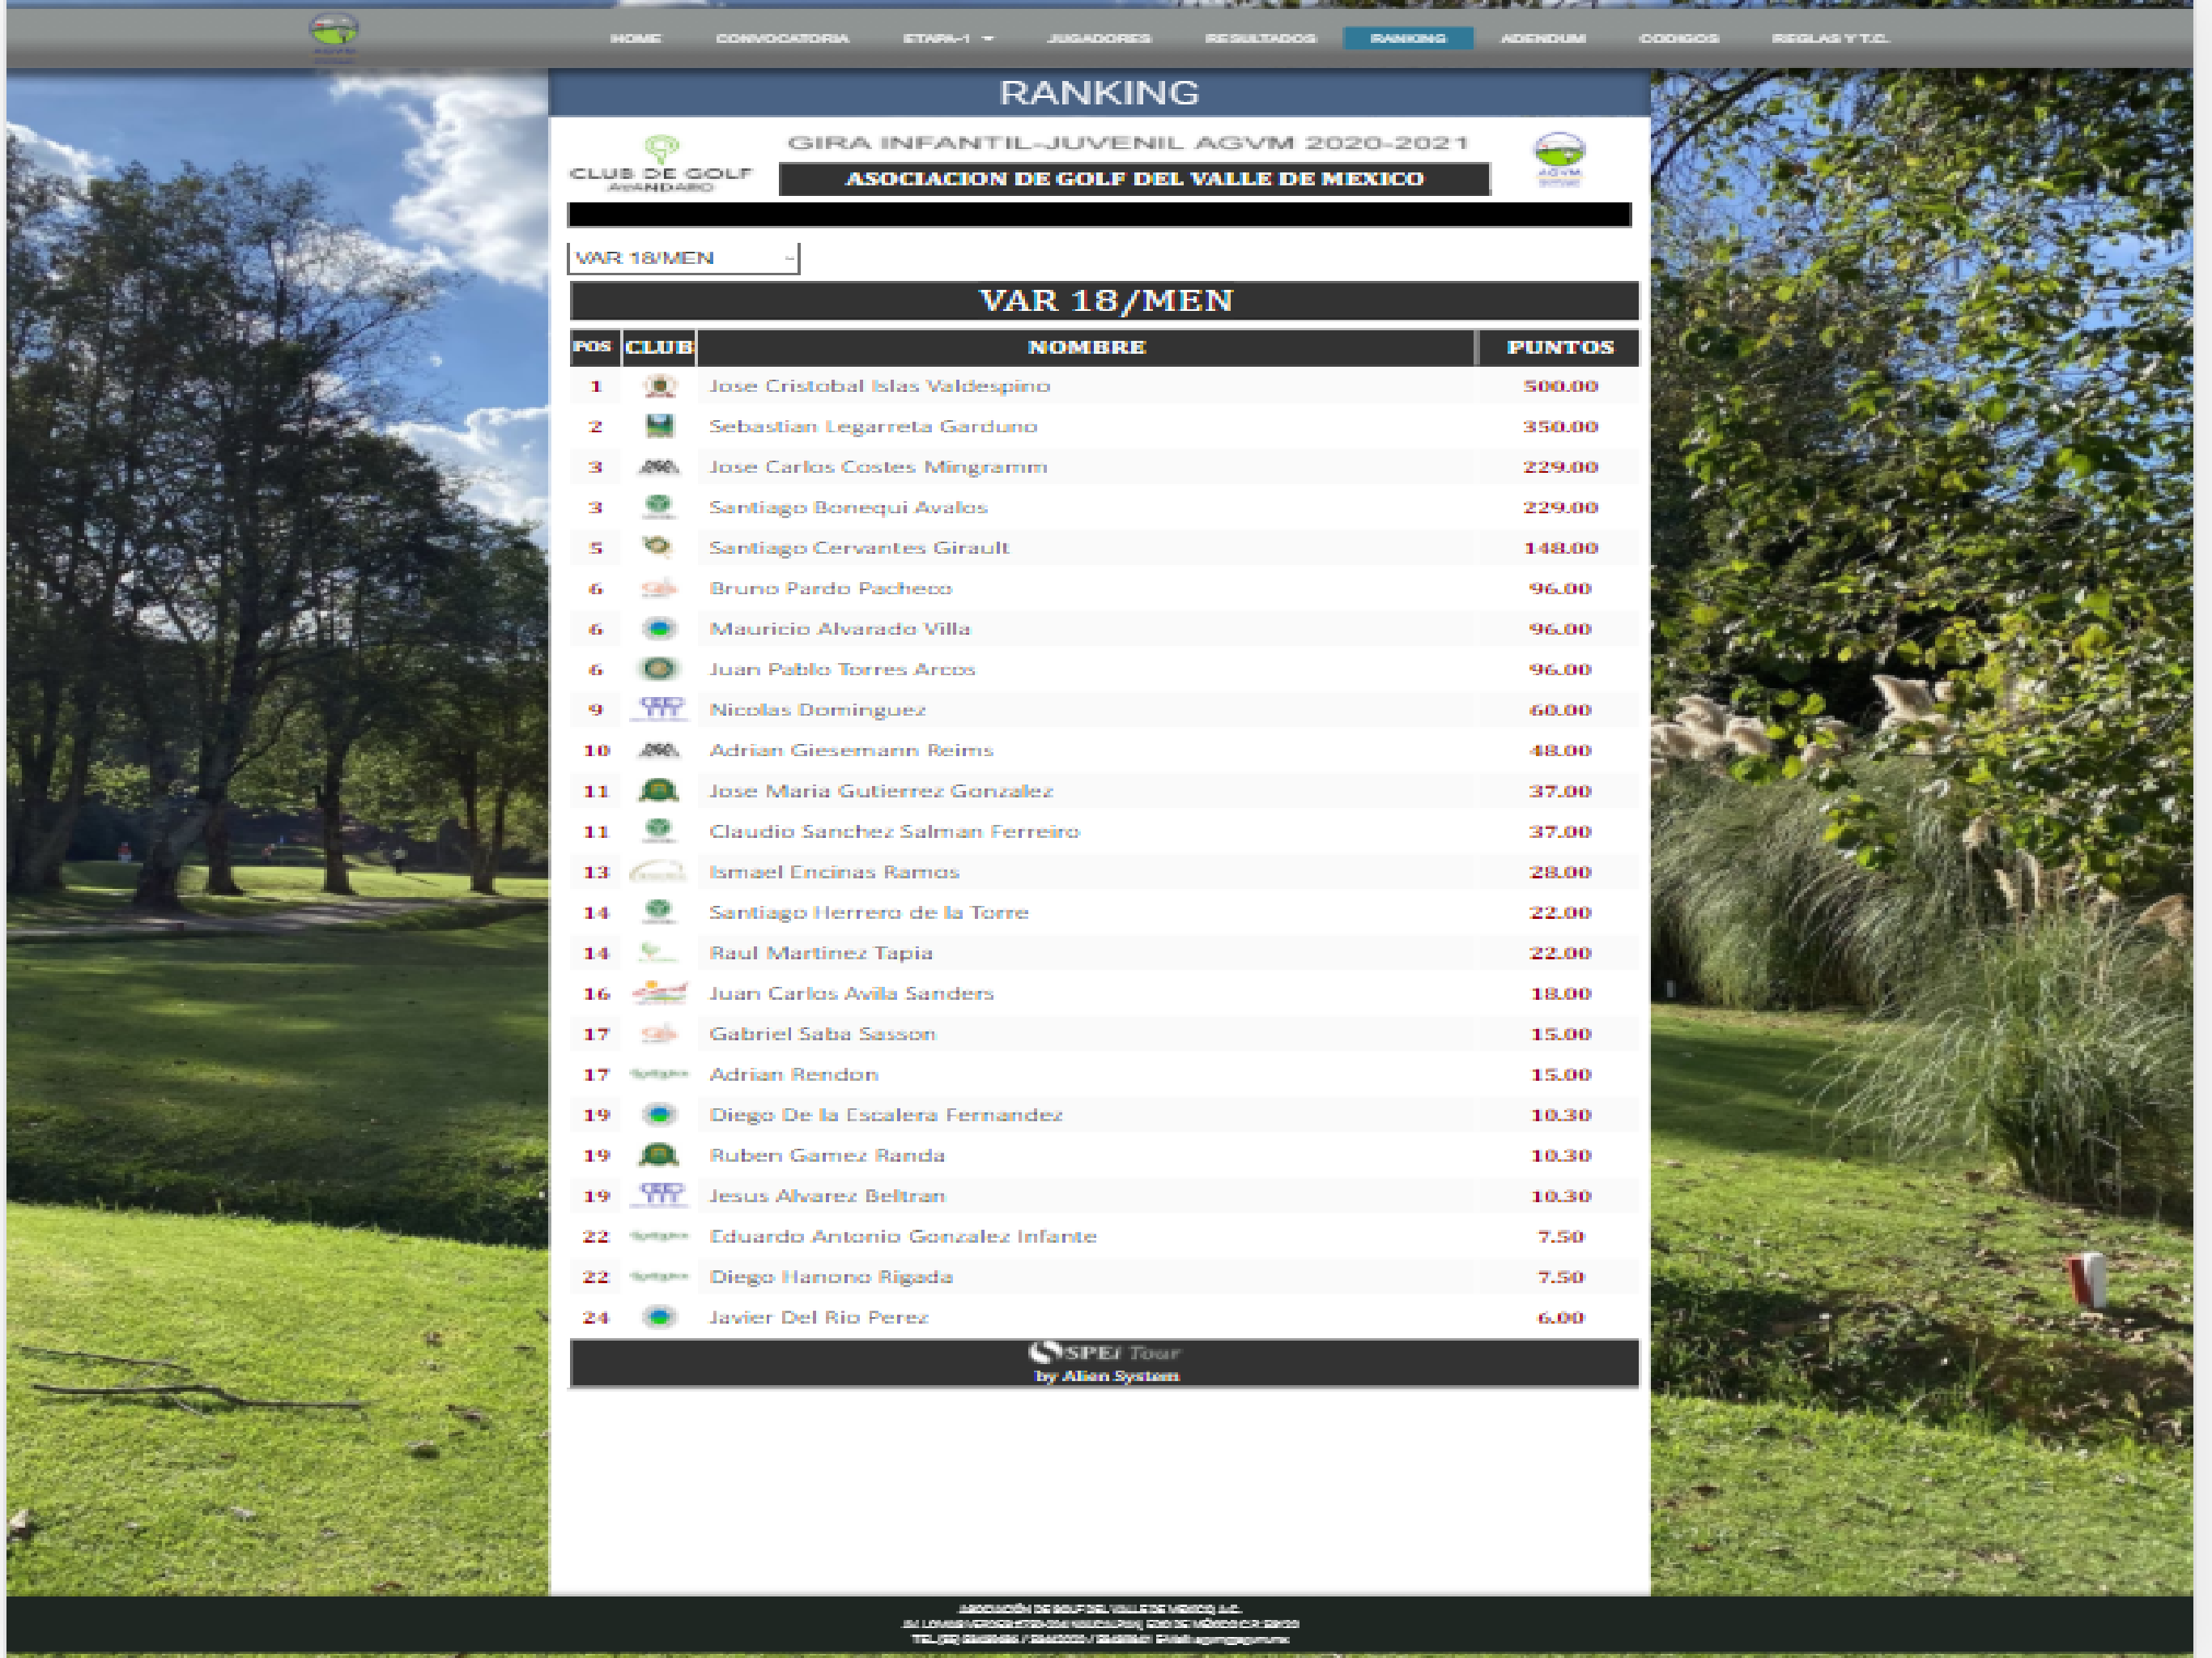Click club icon for Santiago Cervantes Girault
The height and width of the screenshot is (1658, 2212).
point(658,547)
